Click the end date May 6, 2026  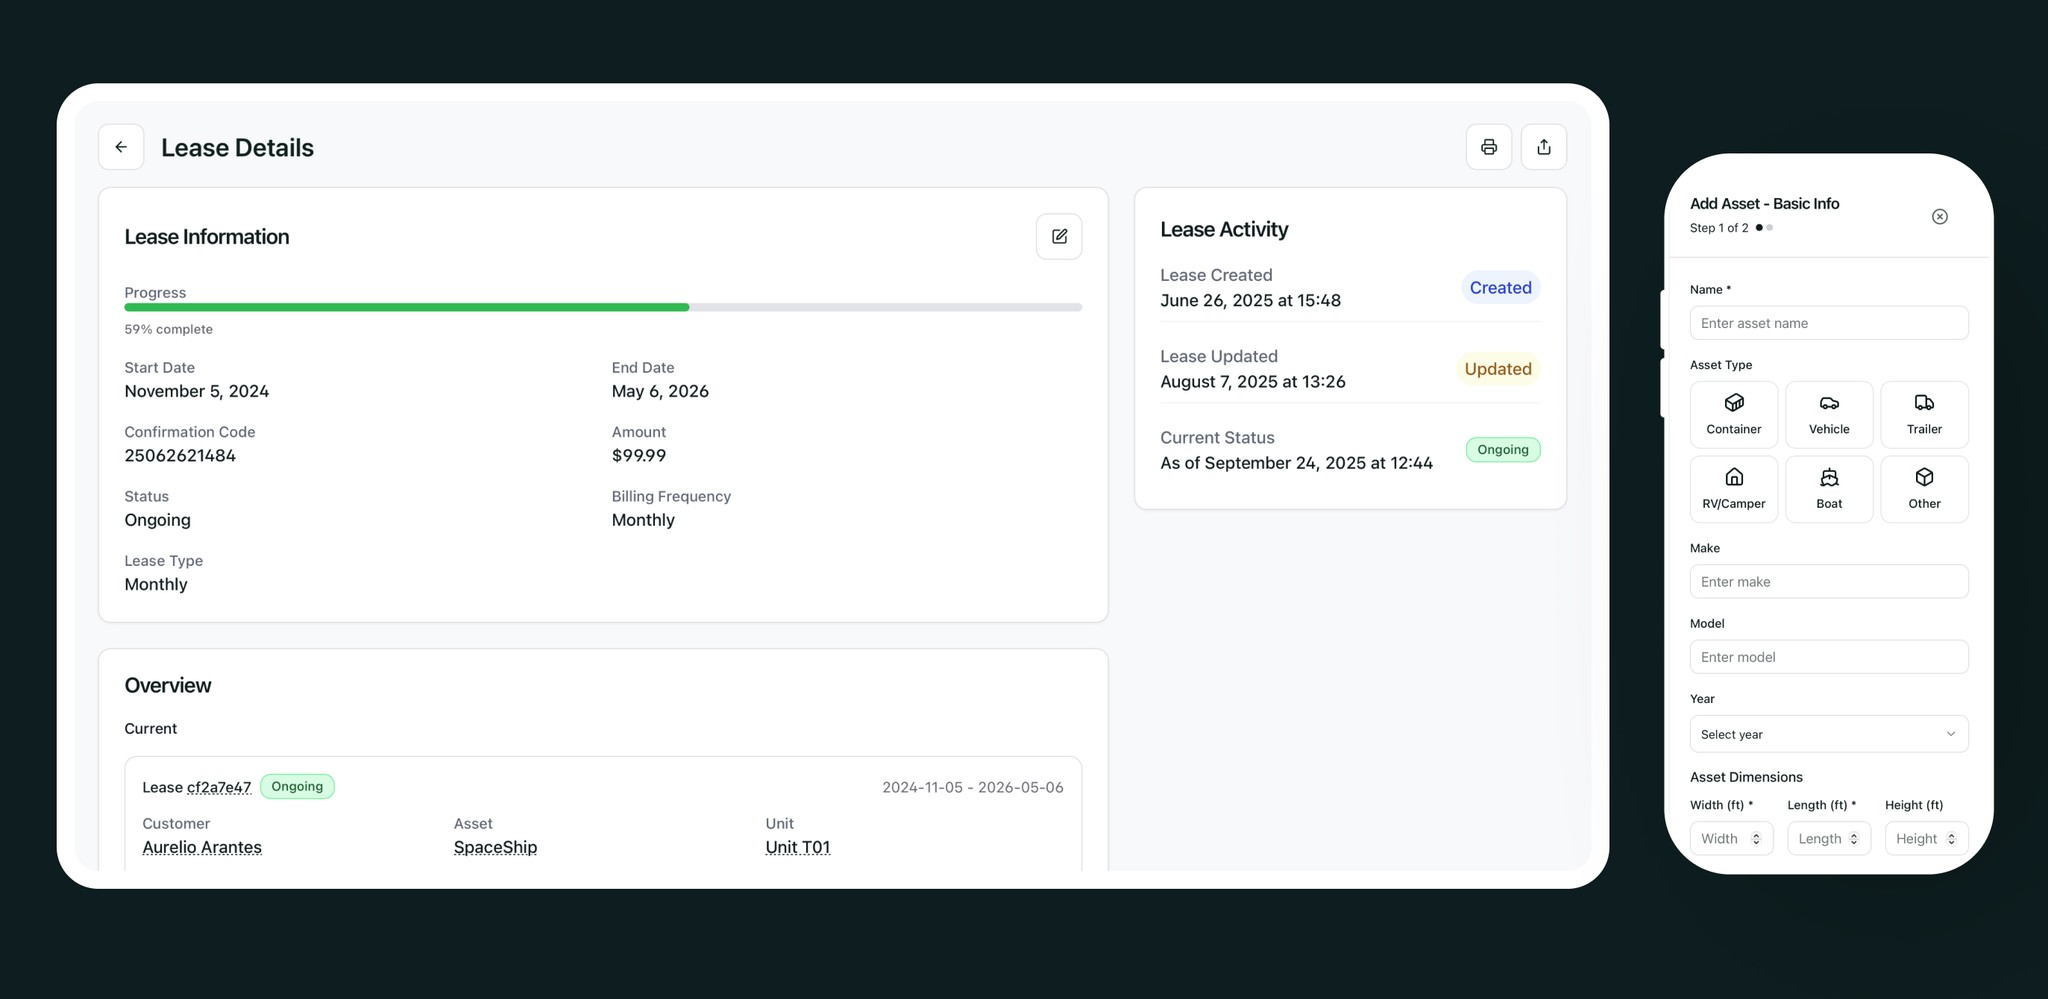[x=660, y=391]
